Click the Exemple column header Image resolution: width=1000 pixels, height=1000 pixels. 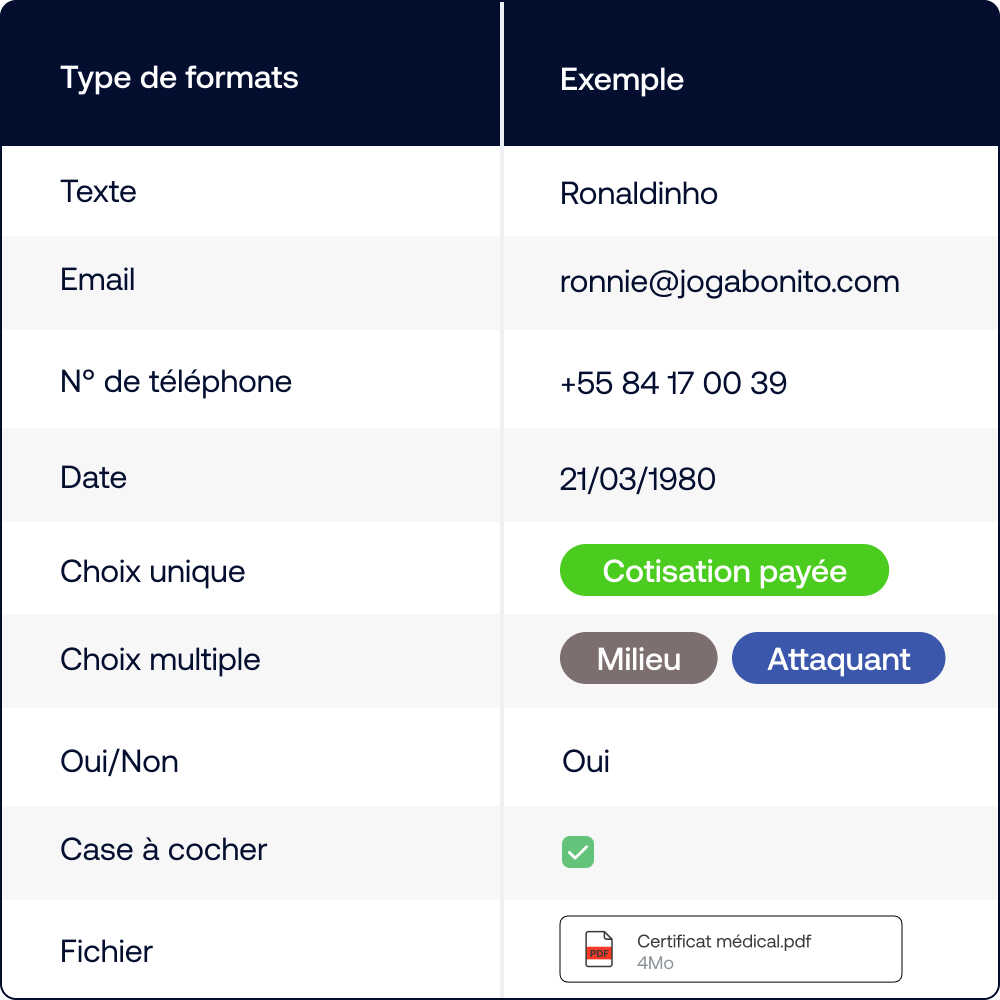(622, 80)
